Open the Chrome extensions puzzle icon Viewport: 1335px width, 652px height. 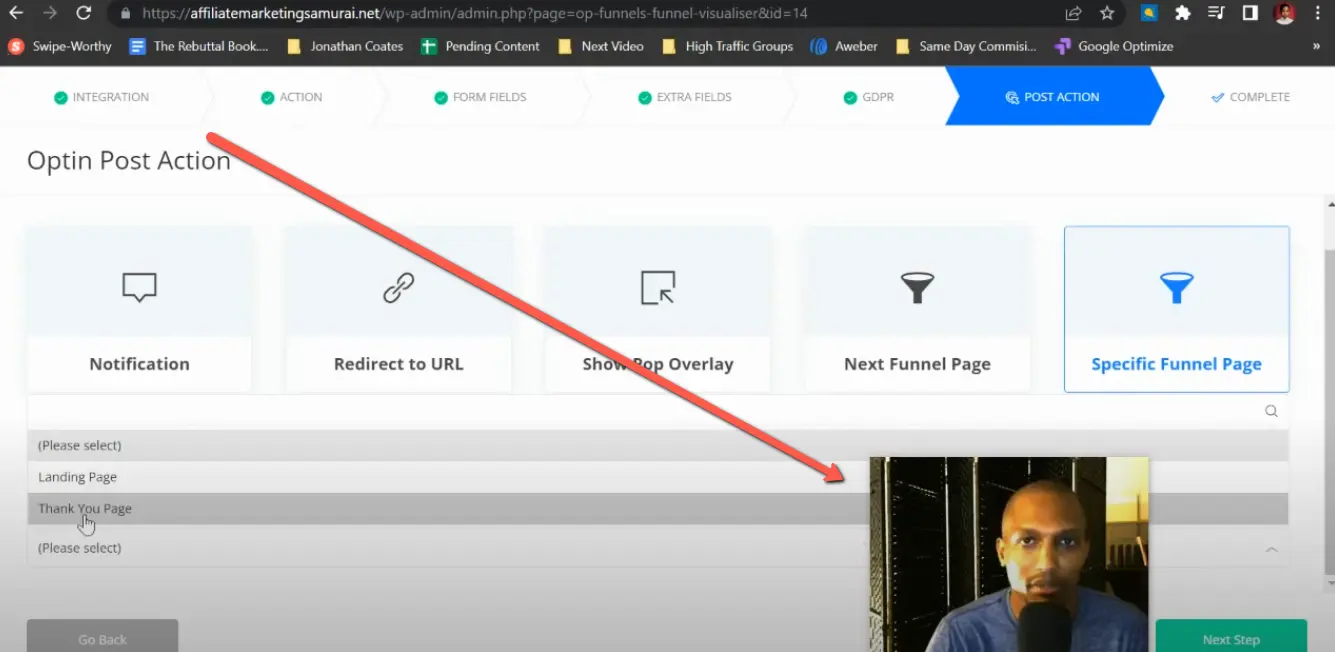pyautogui.click(x=1182, y=13)
